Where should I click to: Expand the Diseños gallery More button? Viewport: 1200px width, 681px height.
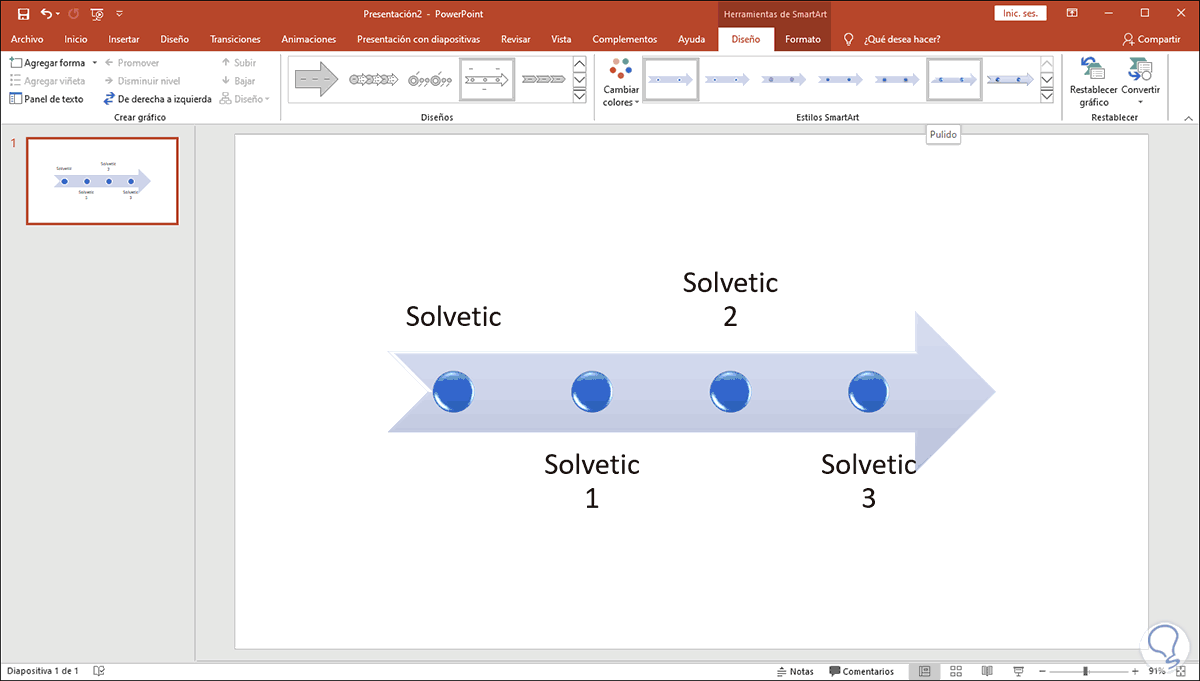(x=579, y=95)
